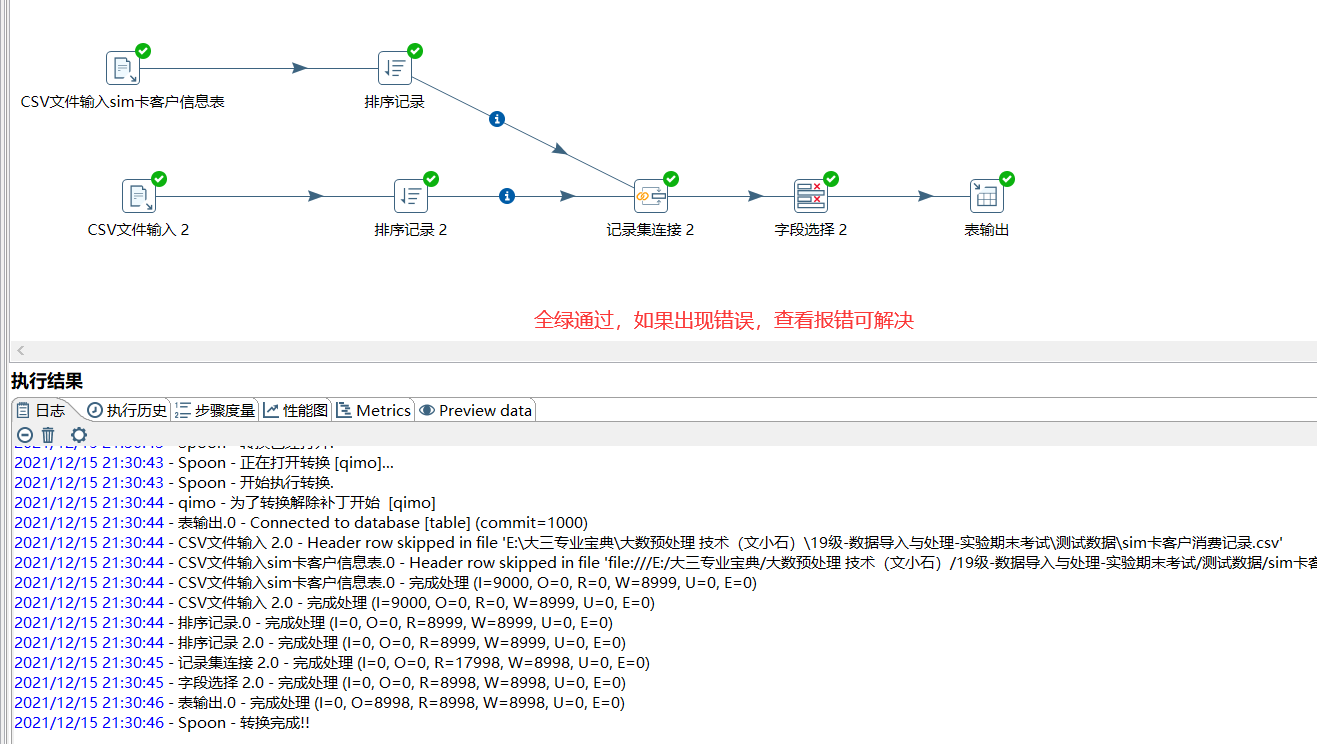1317x744 pixels.
Task: Select the 排序记录 2 step icon
Action: coord(411,197)
